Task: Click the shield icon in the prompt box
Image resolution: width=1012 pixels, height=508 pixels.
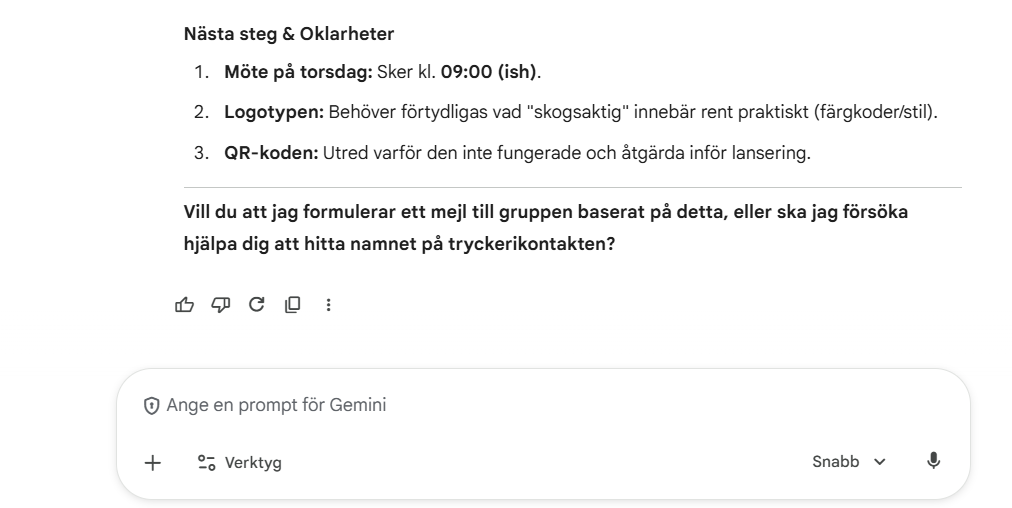Action: coord(152,406)
